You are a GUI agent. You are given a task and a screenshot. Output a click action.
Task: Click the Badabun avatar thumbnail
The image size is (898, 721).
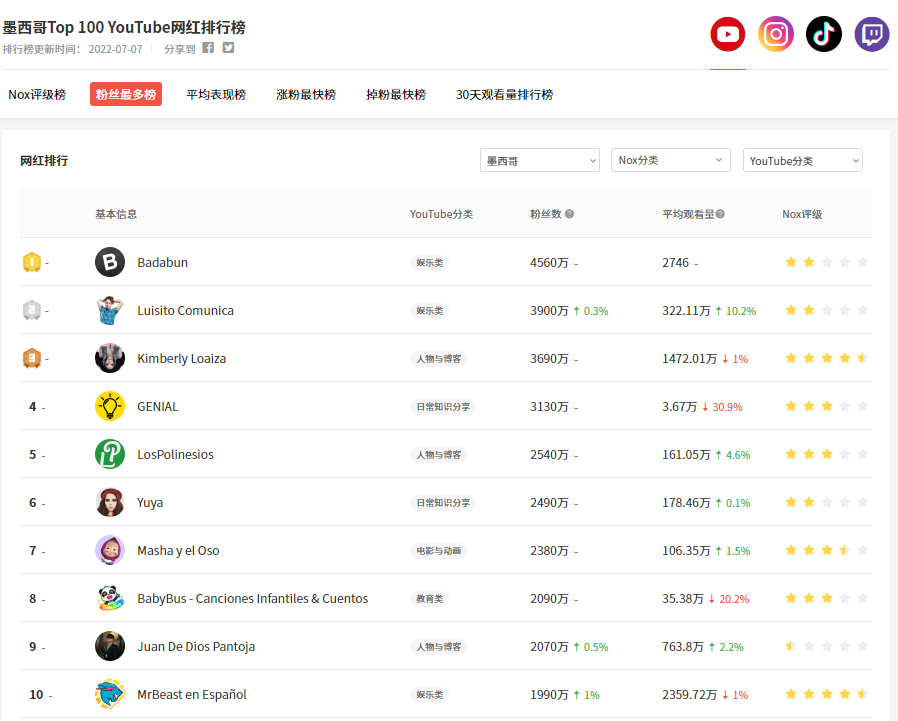[x=110, y=263]
